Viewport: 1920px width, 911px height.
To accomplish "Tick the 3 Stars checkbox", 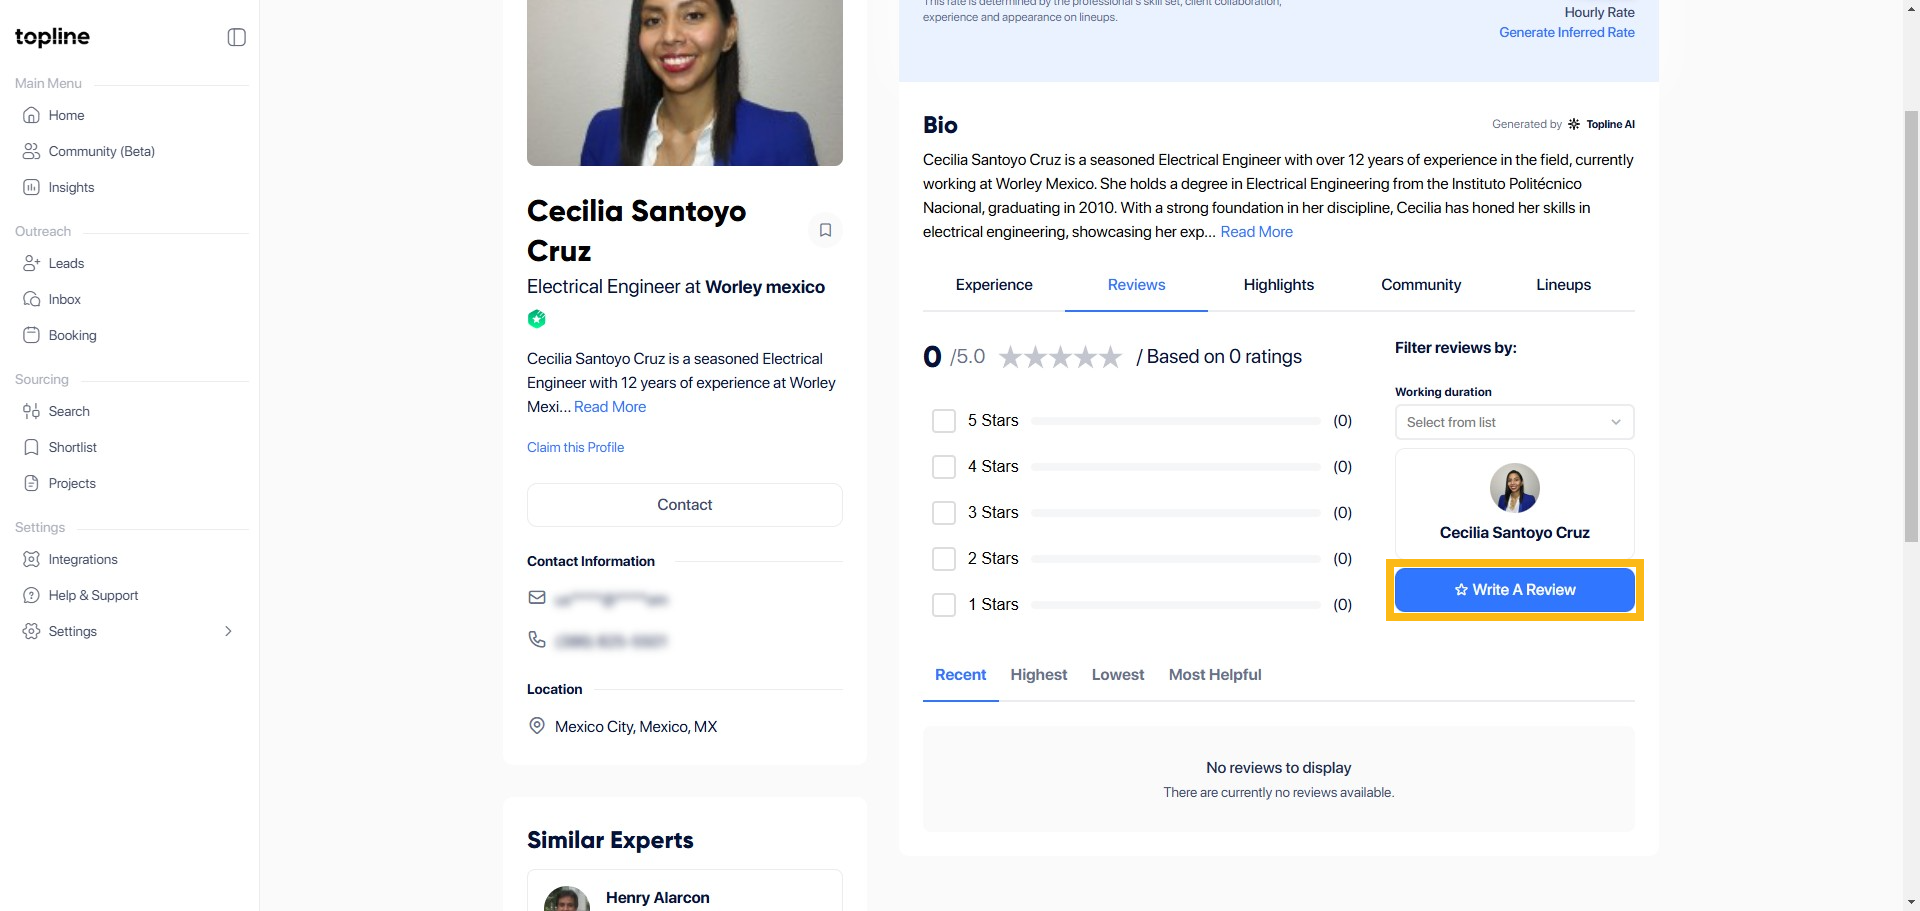I will coord(943,513).
